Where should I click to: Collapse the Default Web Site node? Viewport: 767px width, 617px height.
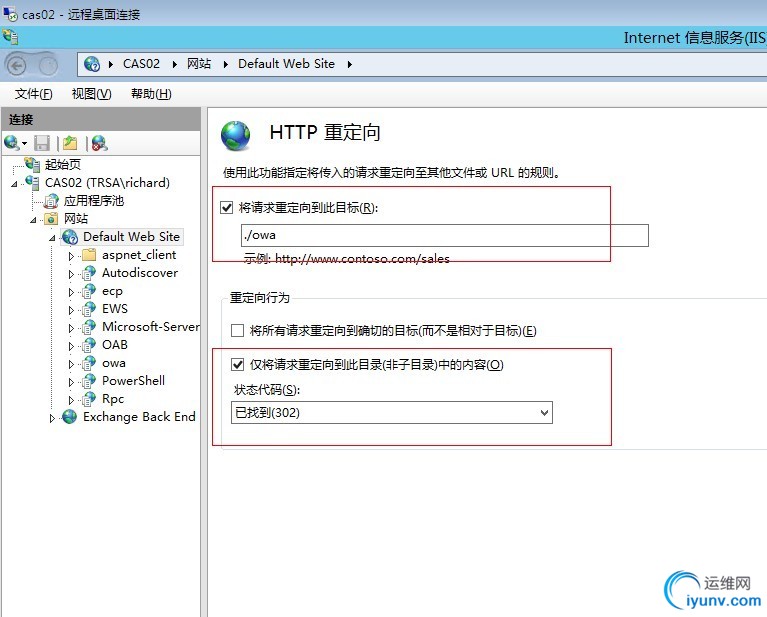click(52, 238)
